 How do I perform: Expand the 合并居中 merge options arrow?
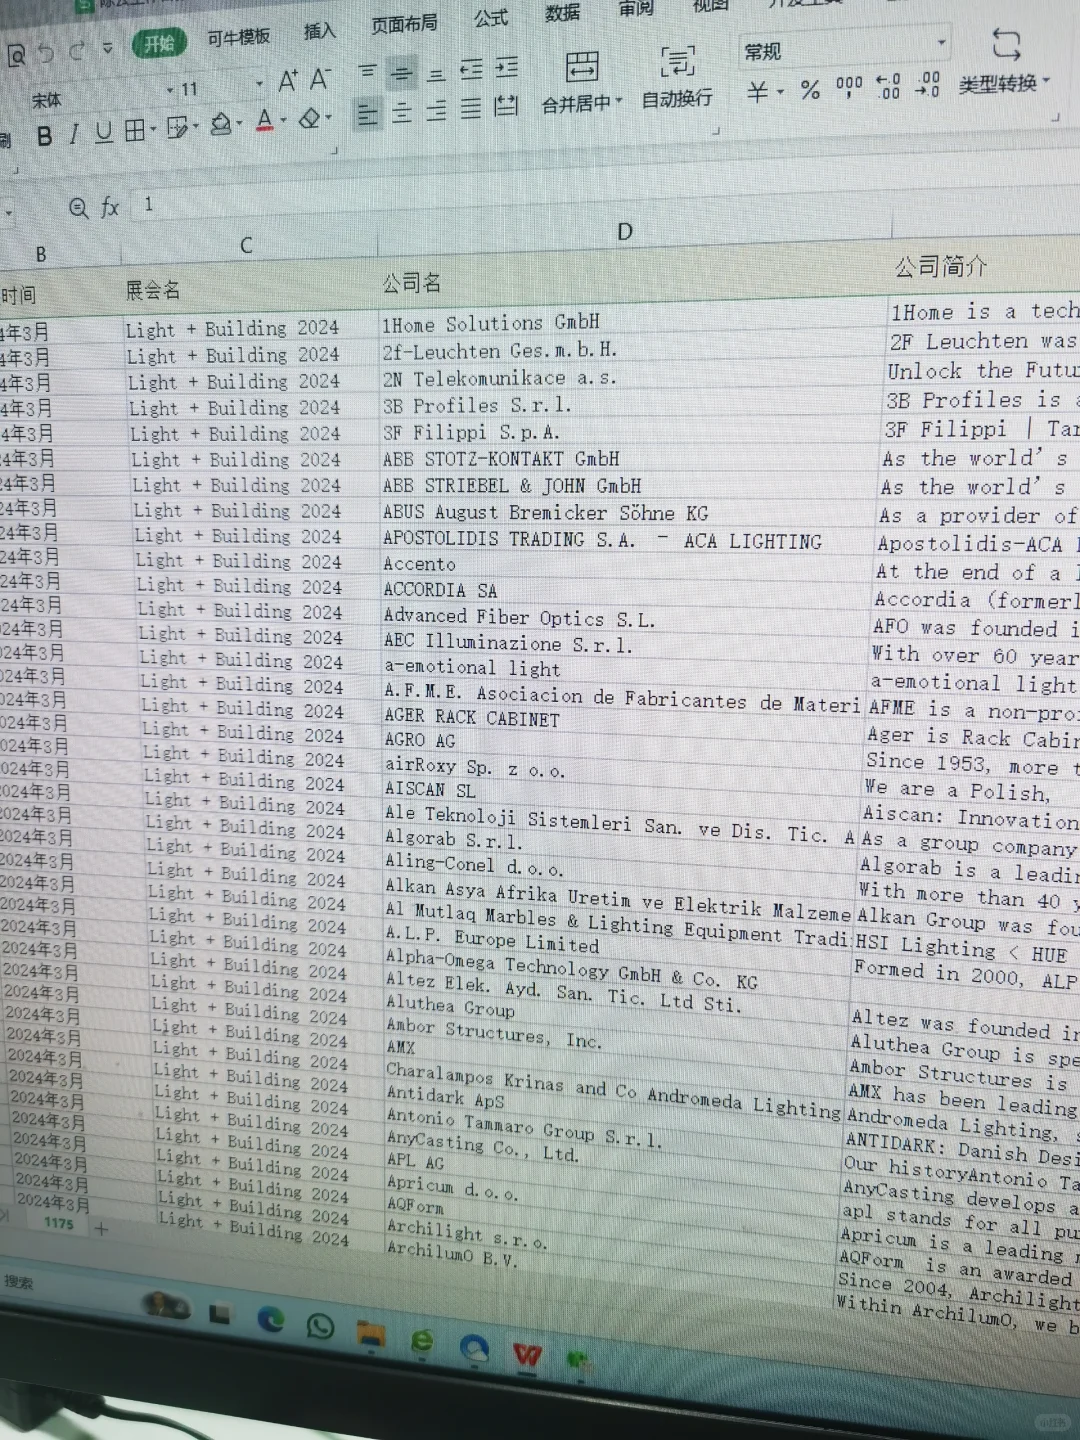pyautogui.click(x=619, y=101)
